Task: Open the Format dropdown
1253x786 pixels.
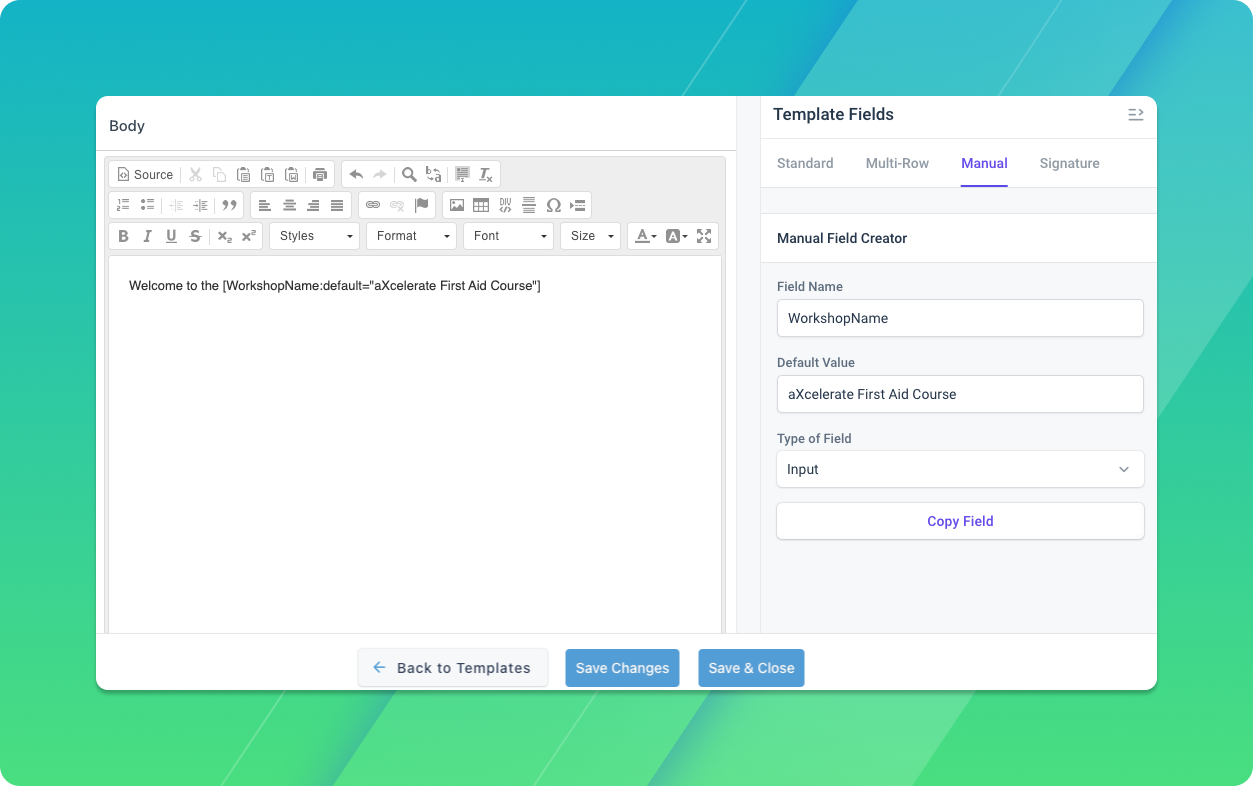Action: pos(412,236)
